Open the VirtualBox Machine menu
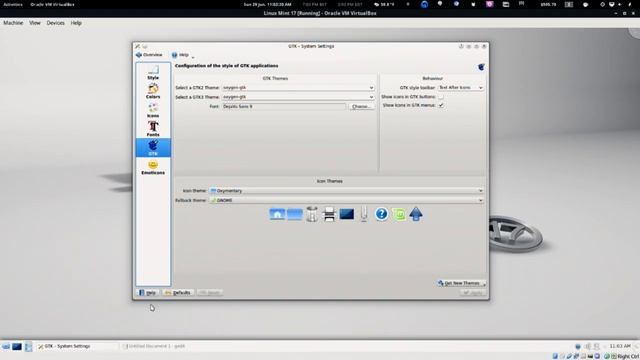This screenshot has height=360, width=640. coord(13,23)
